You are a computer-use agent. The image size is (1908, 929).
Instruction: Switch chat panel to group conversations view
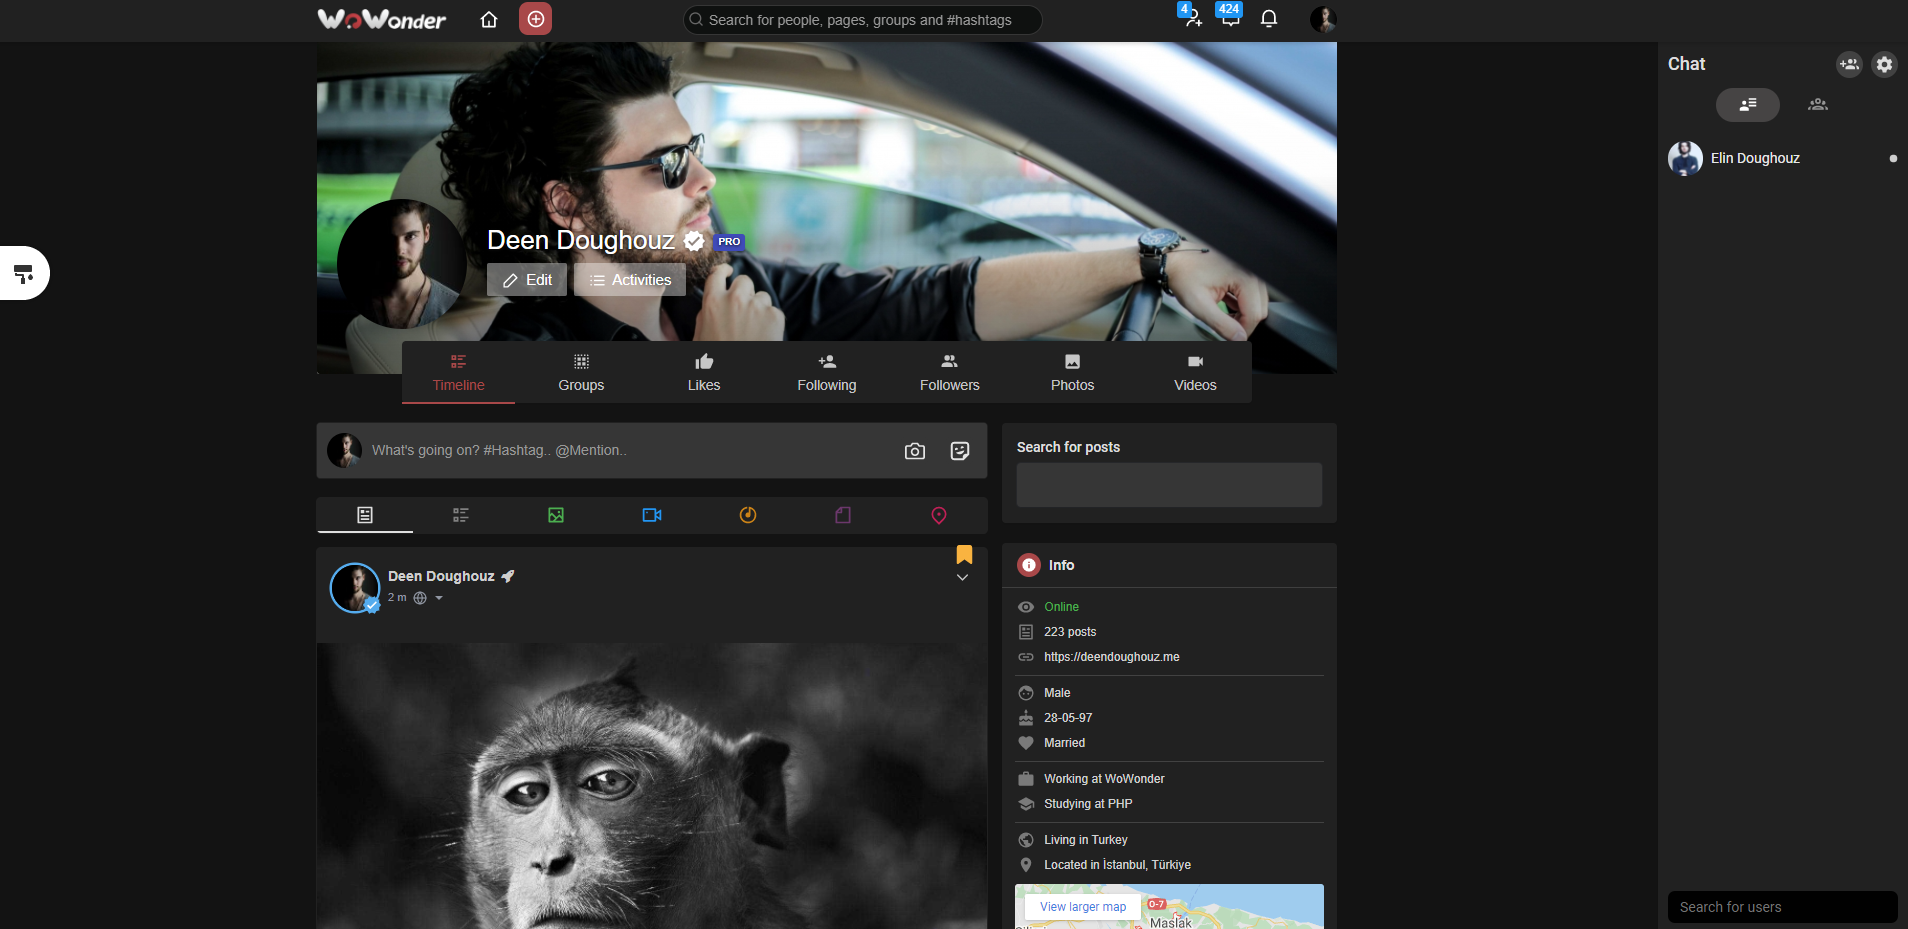1818,104
